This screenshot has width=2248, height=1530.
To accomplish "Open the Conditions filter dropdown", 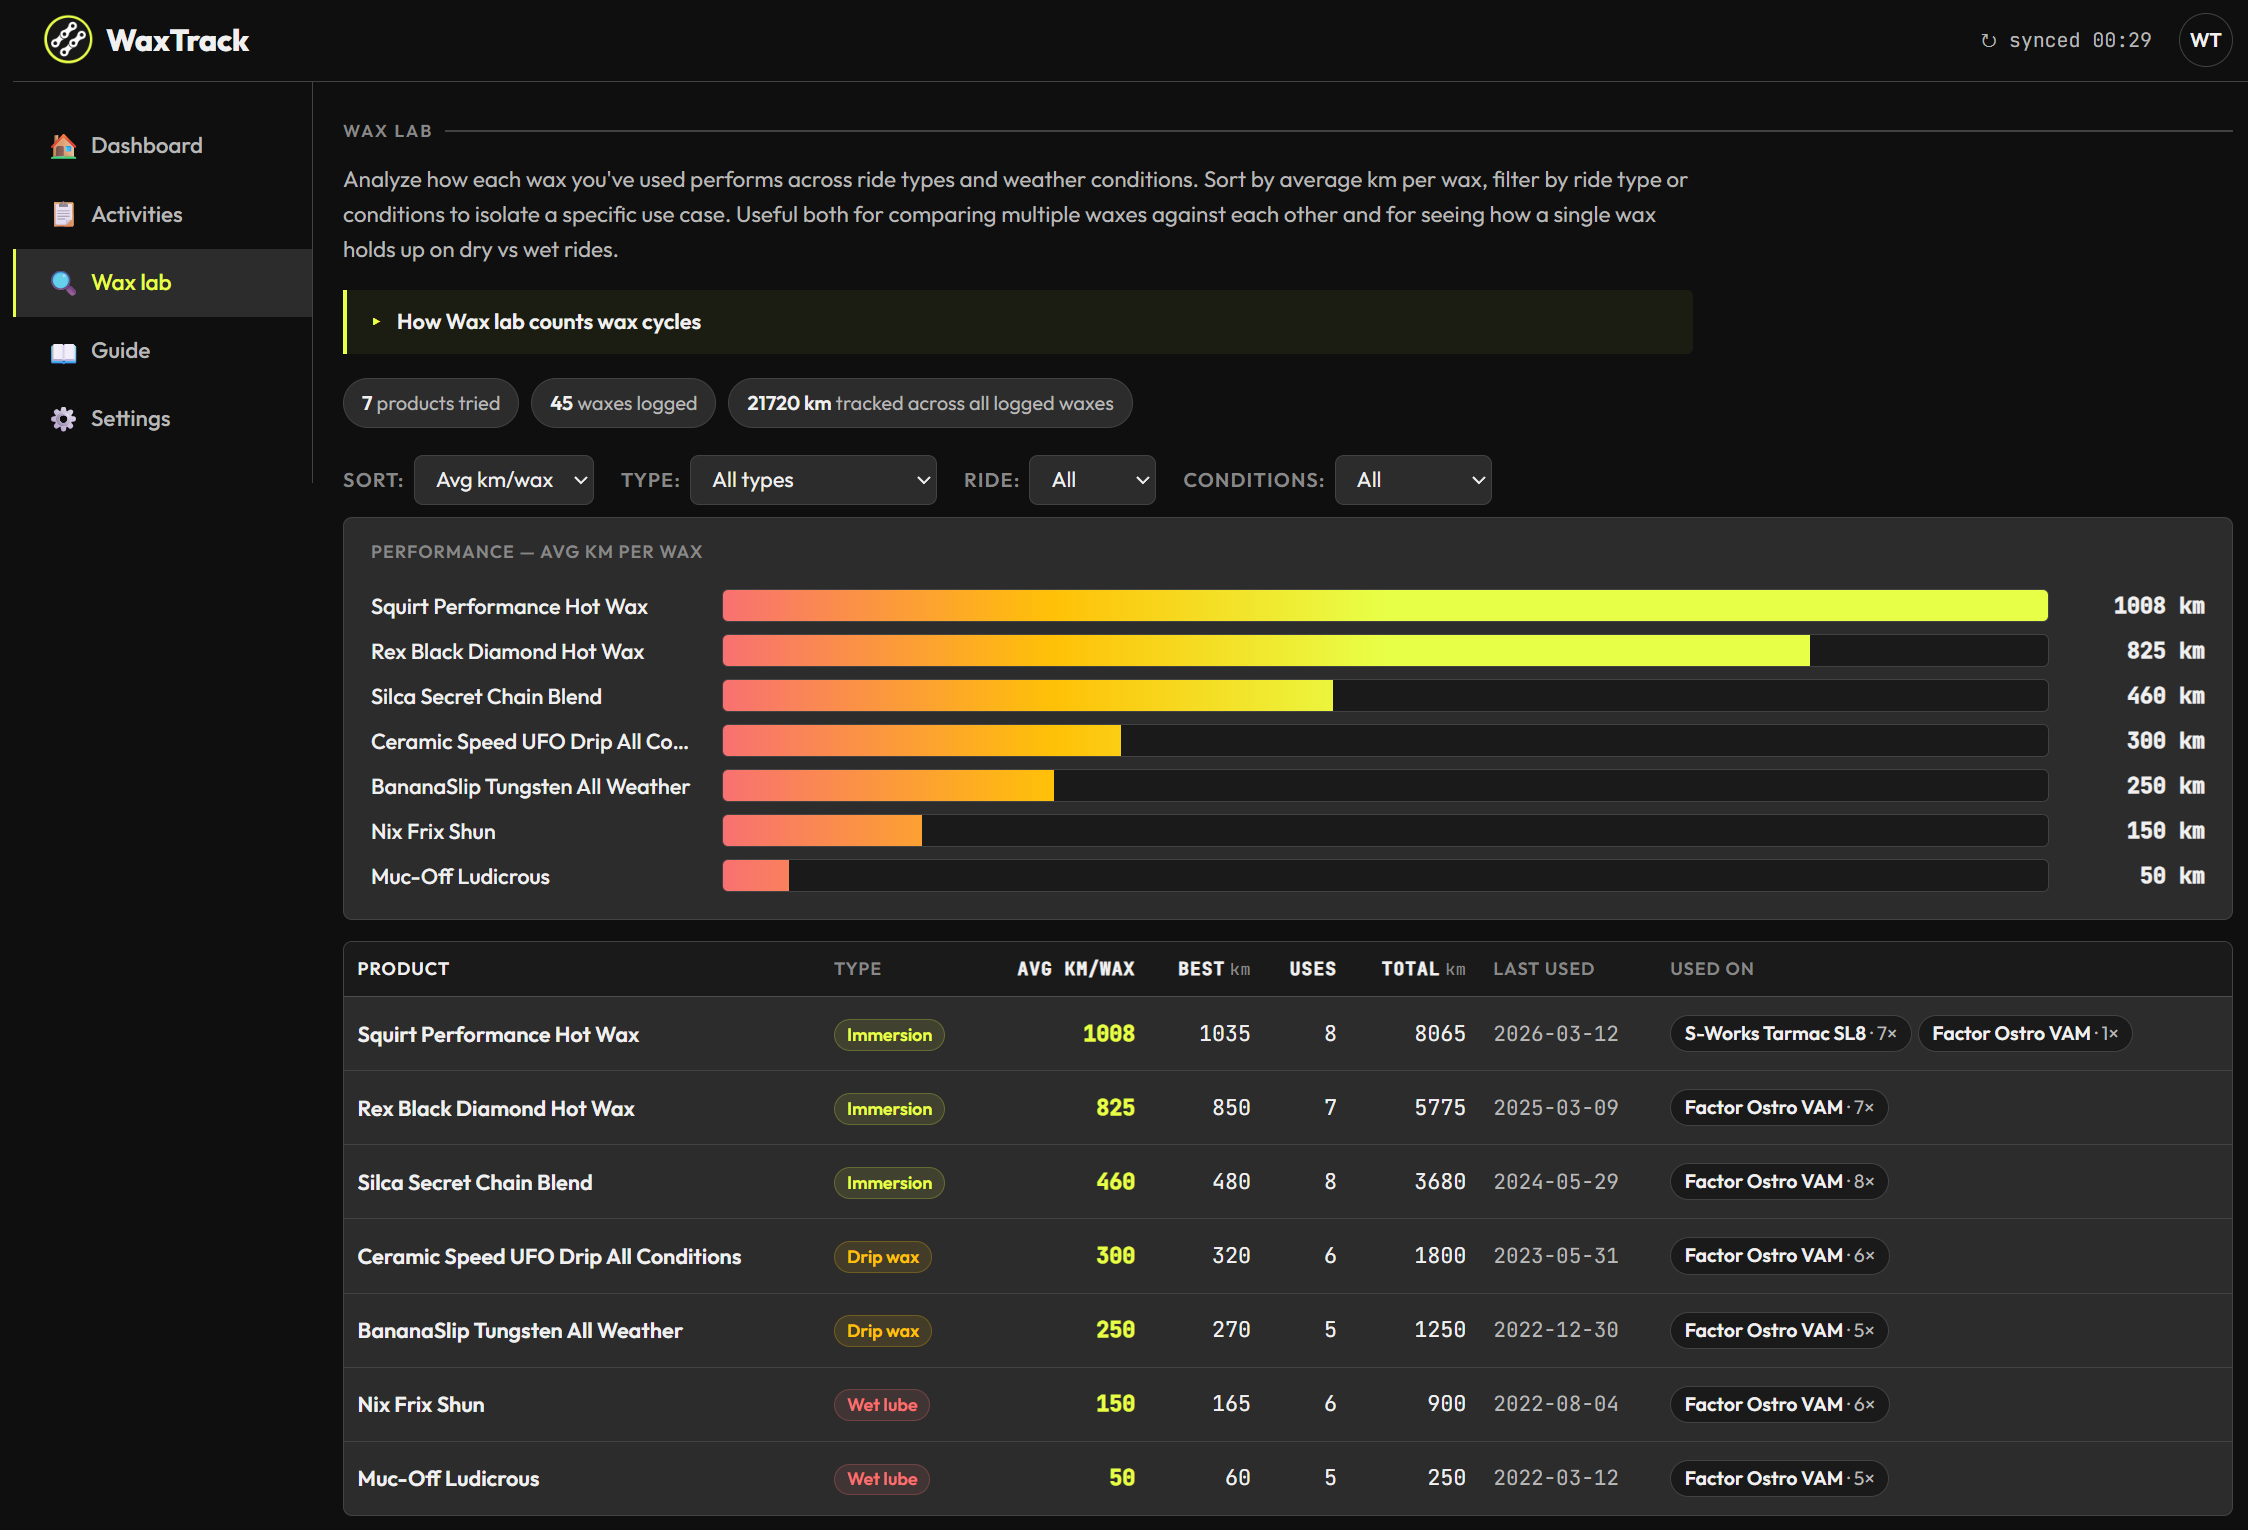I will [x=1413, y=480].
